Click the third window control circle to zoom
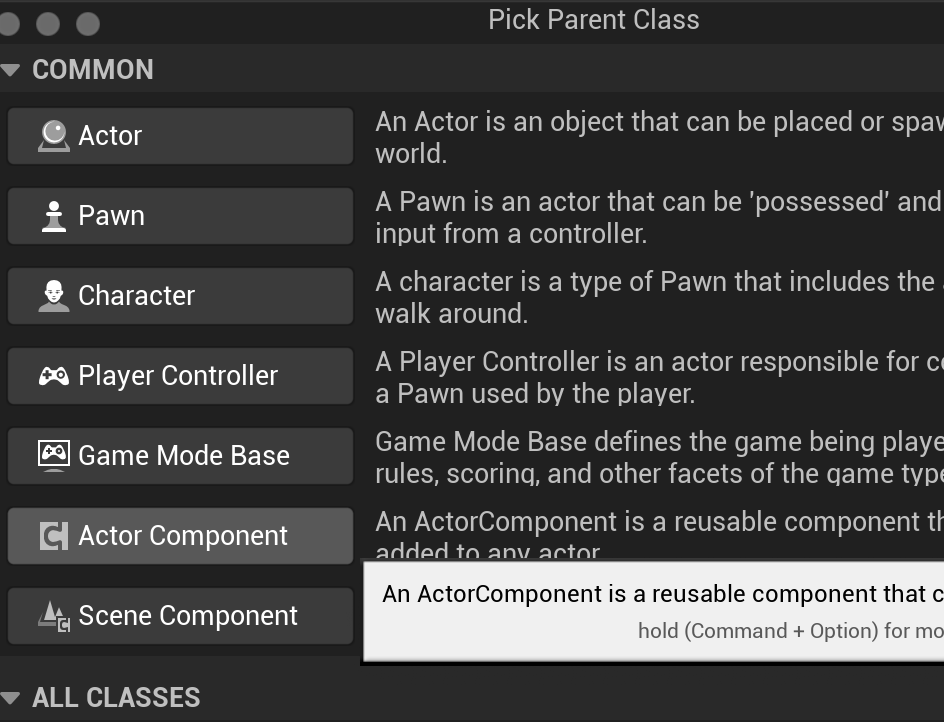Viewport: 944px width, 722px height. 88,23
